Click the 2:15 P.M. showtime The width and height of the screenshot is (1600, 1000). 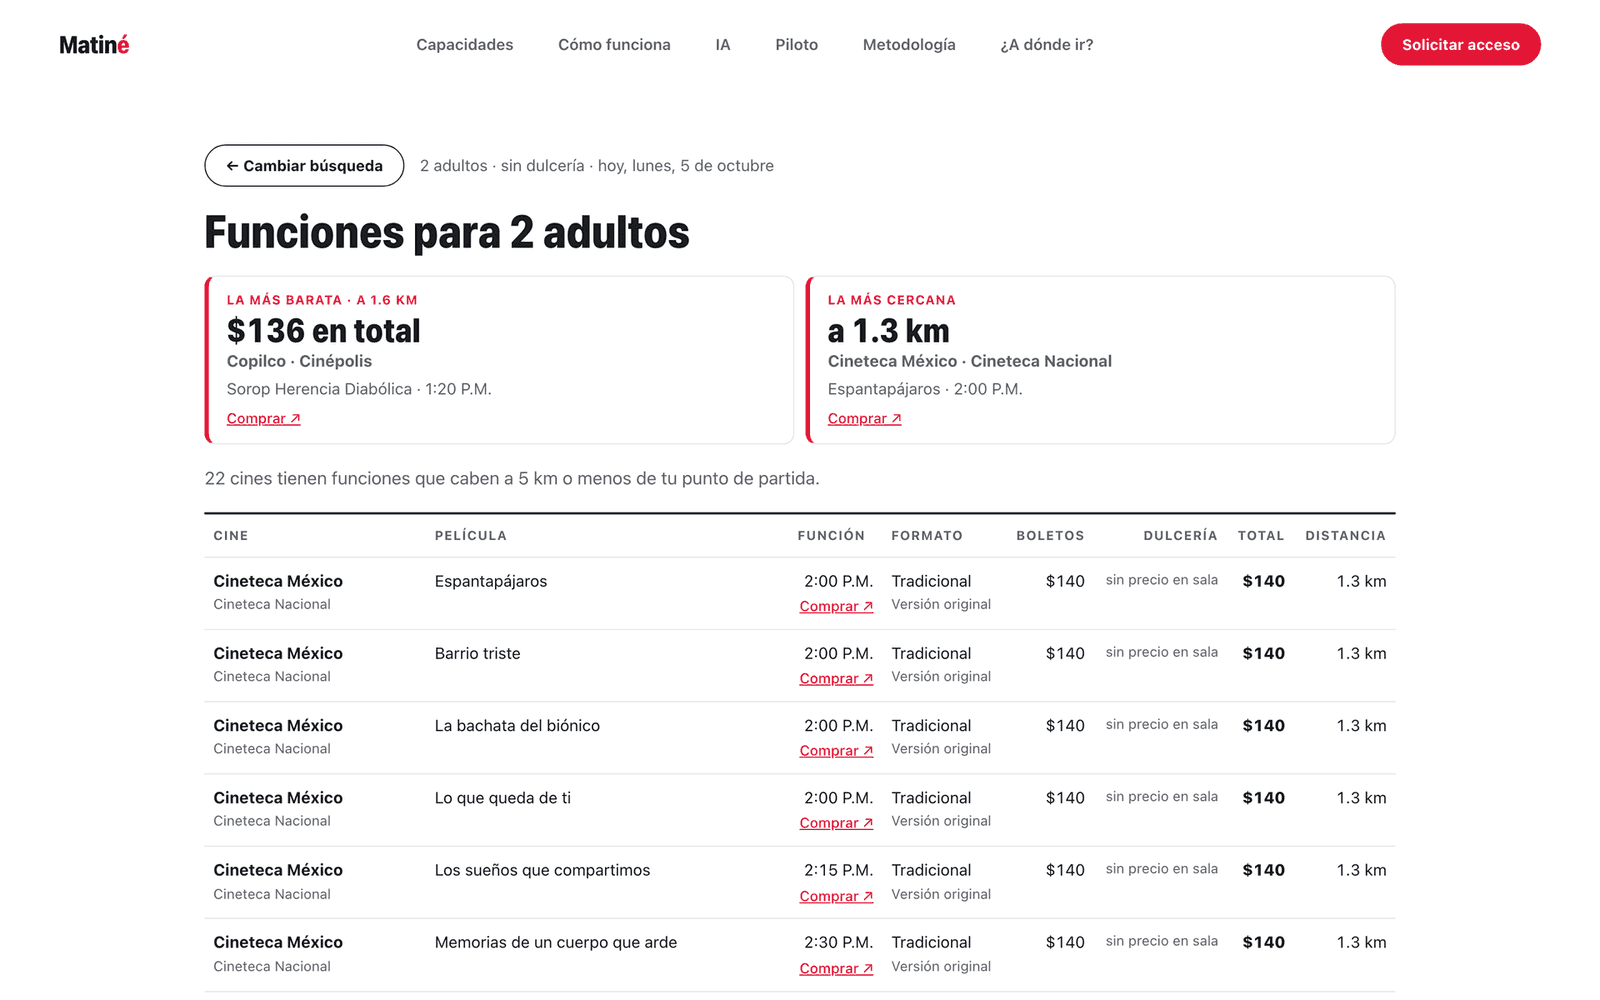click(839, 870)
